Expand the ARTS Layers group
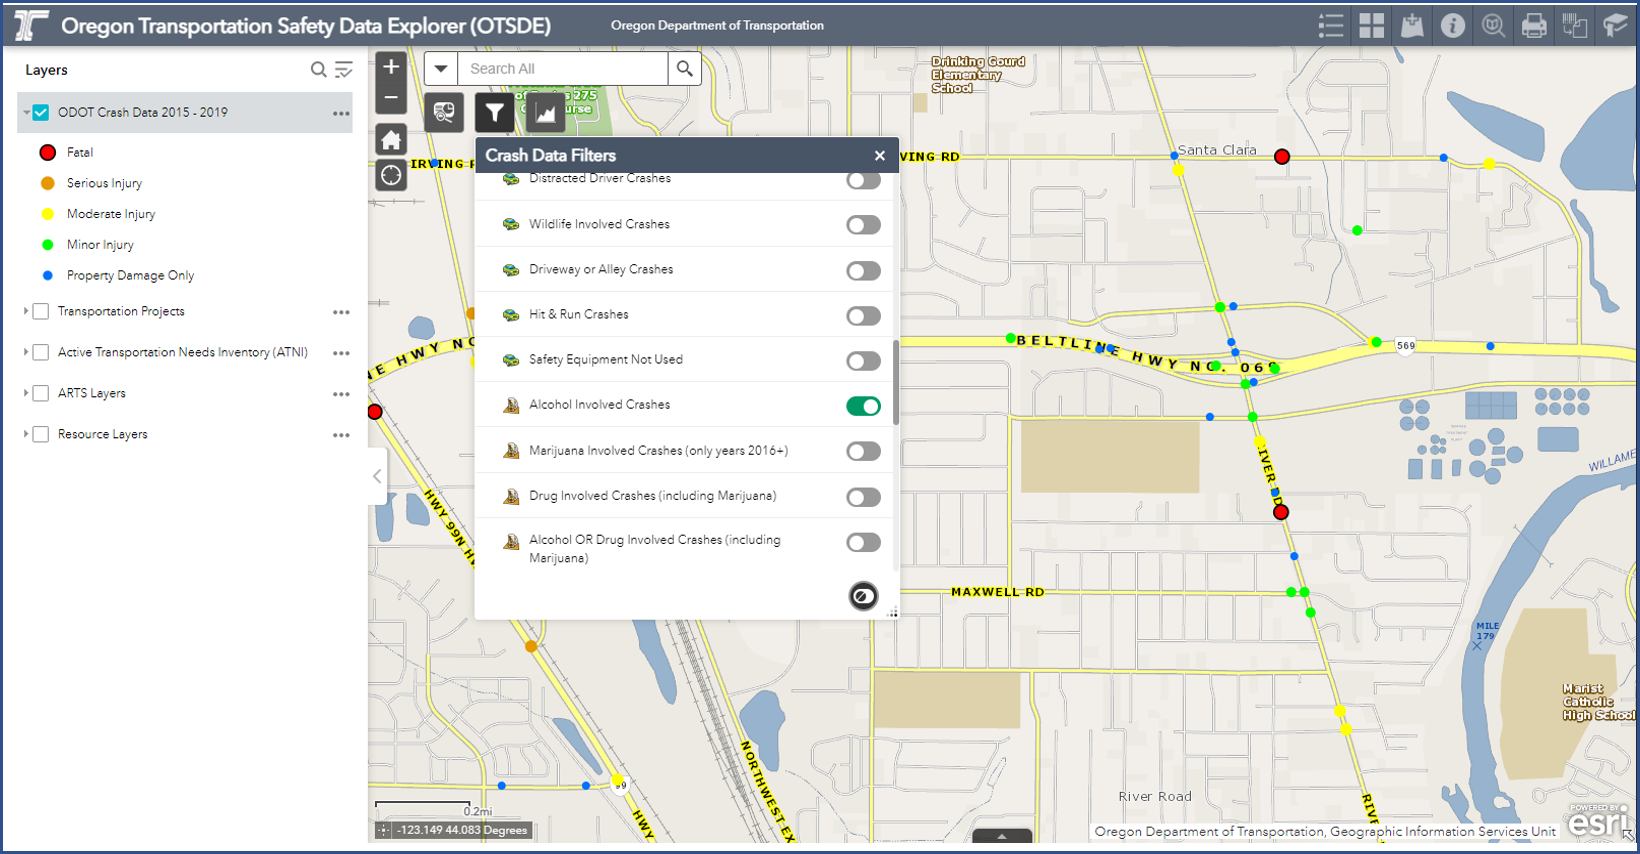 [x=26, y=393]
